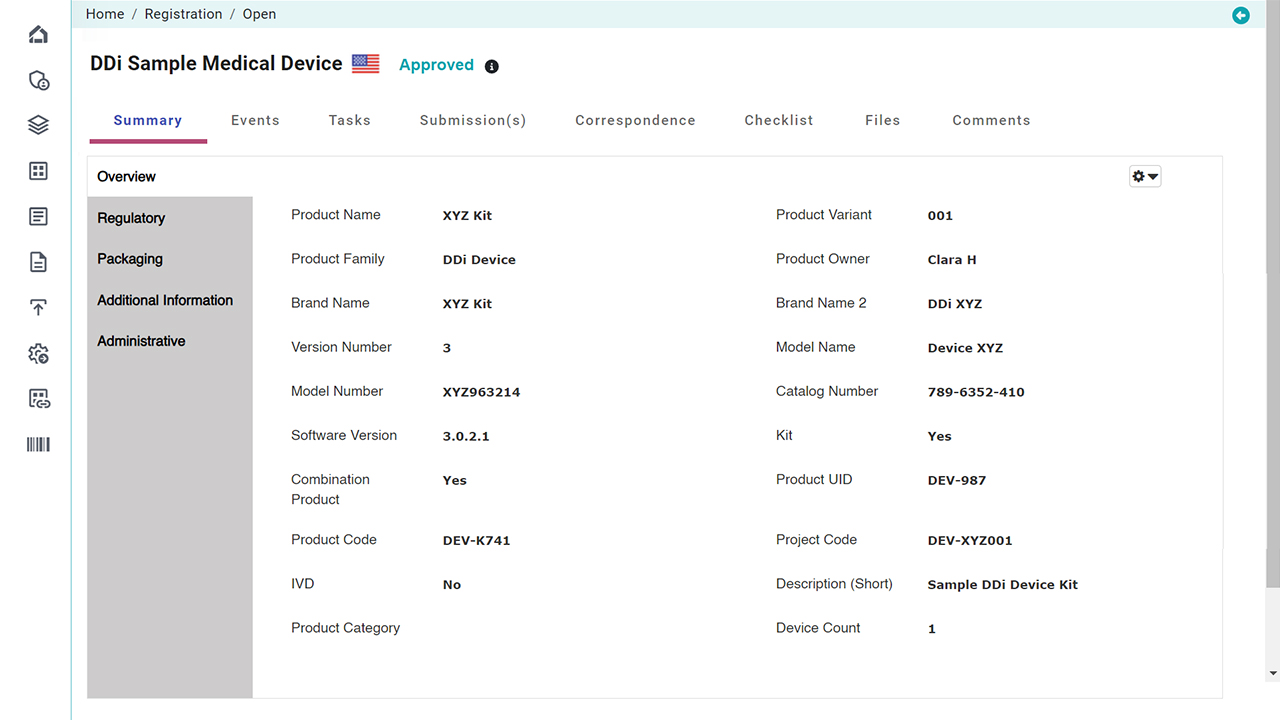Go to the Checklist tab

778,120
